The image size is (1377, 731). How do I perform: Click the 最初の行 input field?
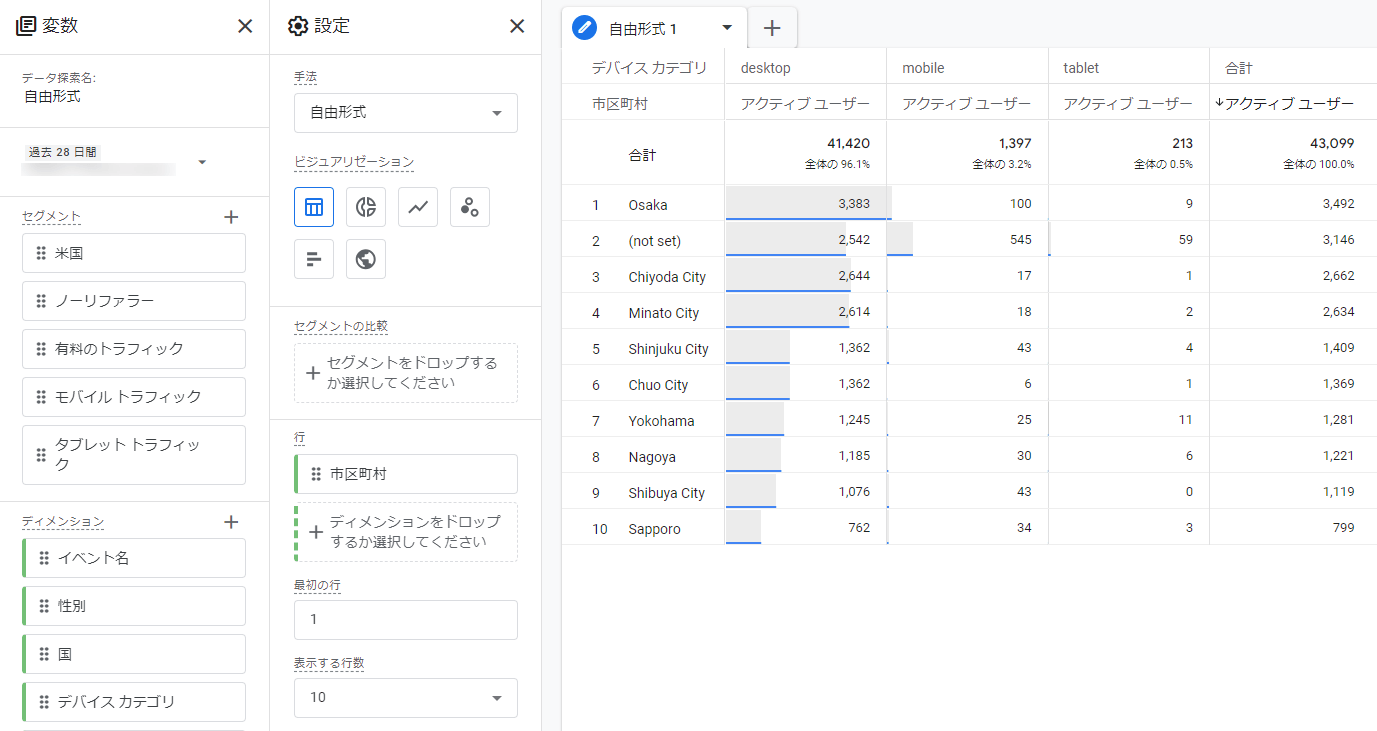point(406,620)
